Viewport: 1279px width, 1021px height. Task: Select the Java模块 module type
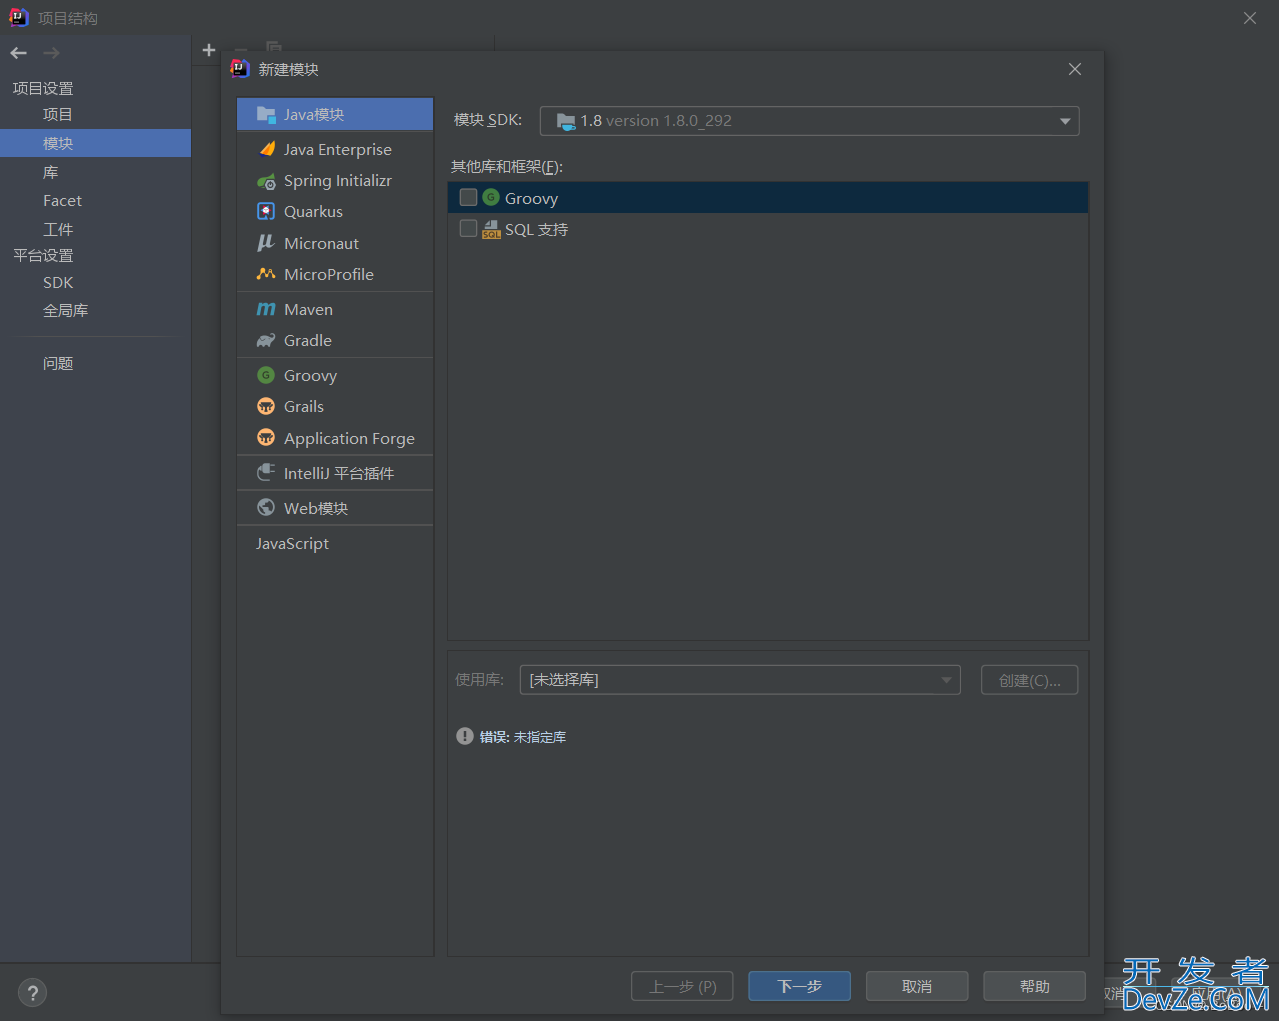(x=335, y=114)
